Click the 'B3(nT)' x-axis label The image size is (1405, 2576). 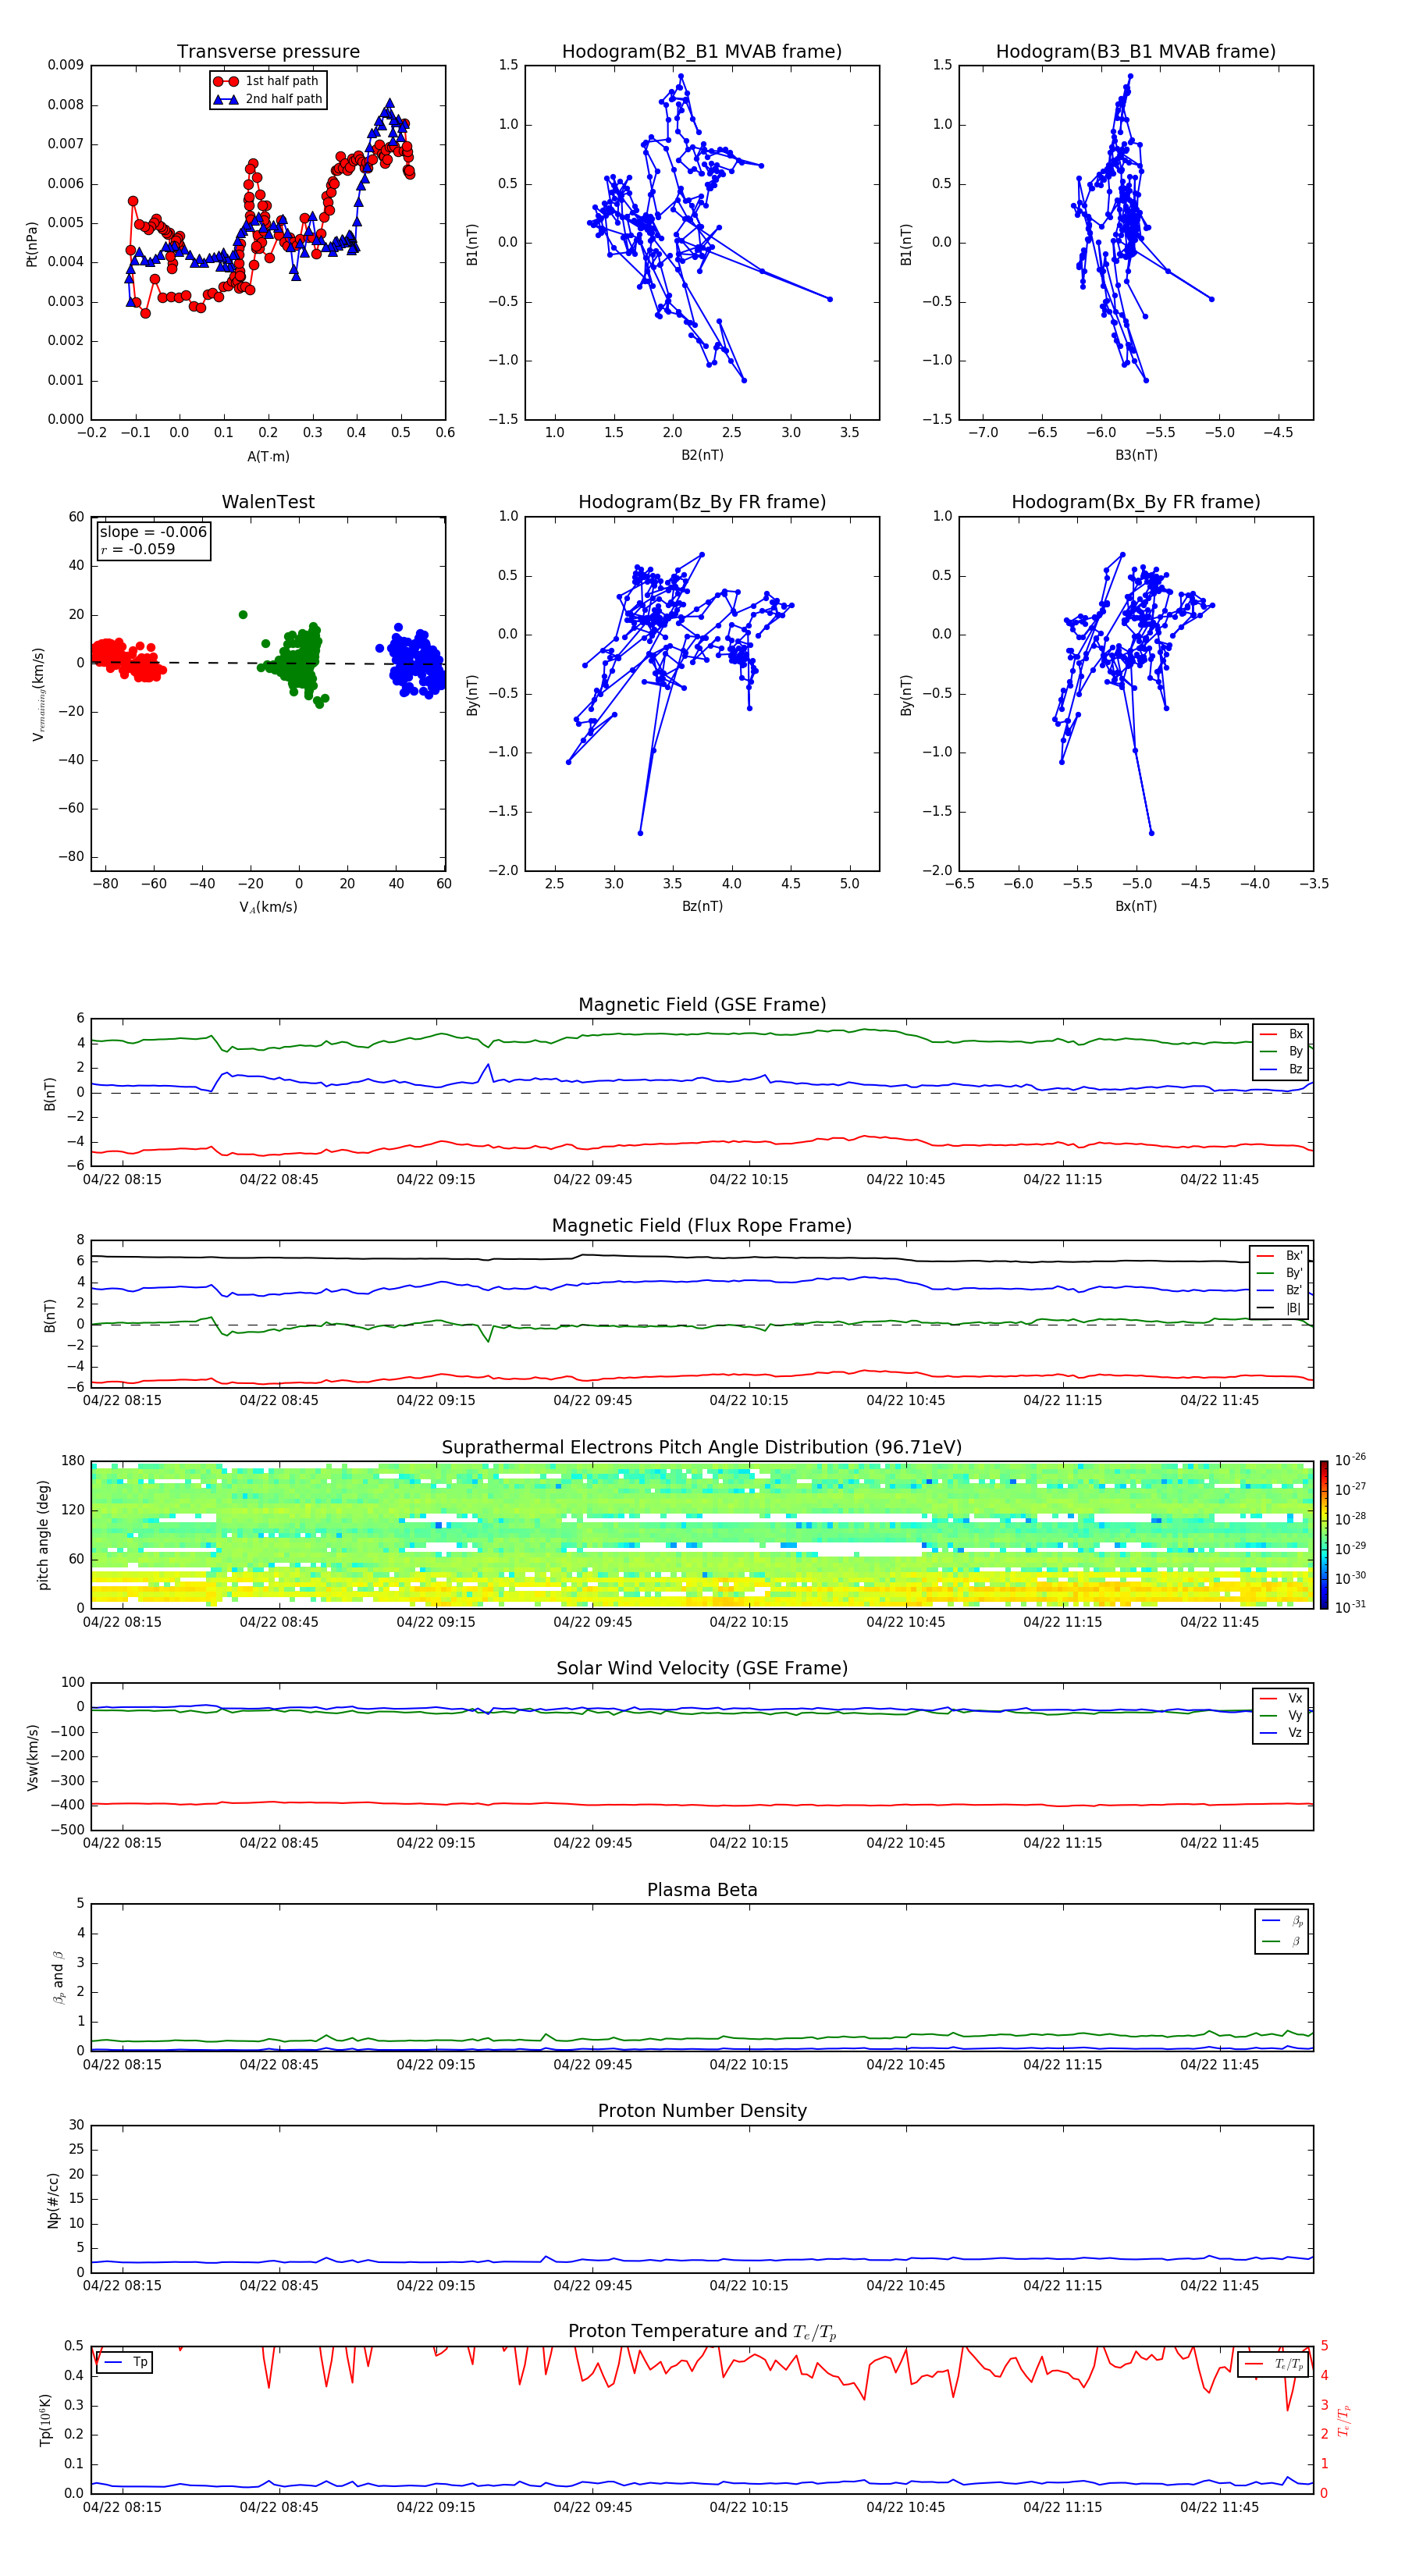click(x=1136, y=455)
